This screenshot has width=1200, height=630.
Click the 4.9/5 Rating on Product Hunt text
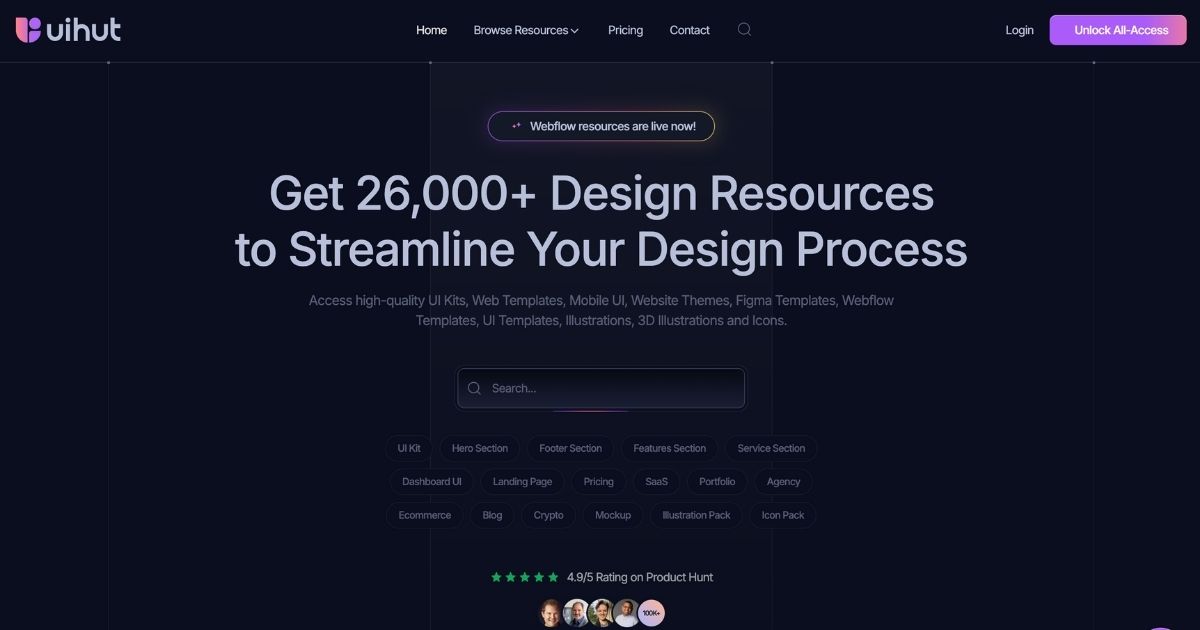click(640, 577)
